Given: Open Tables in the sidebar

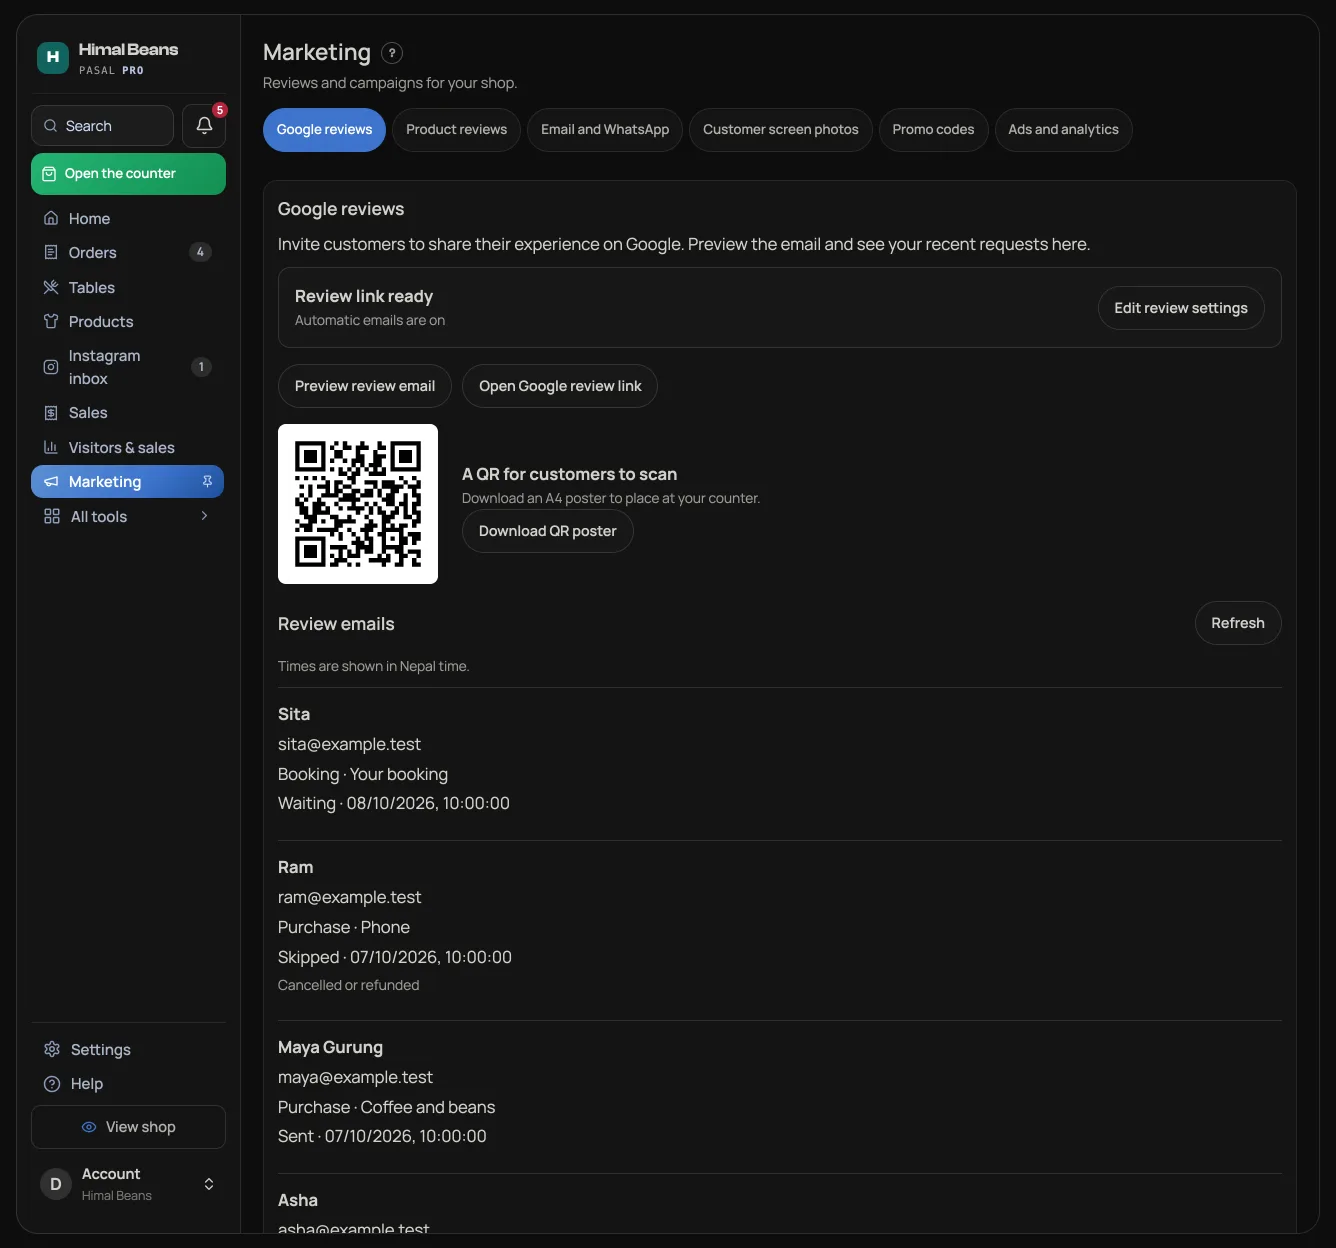Looking at the screenshot, I should [x=128, y=287].
